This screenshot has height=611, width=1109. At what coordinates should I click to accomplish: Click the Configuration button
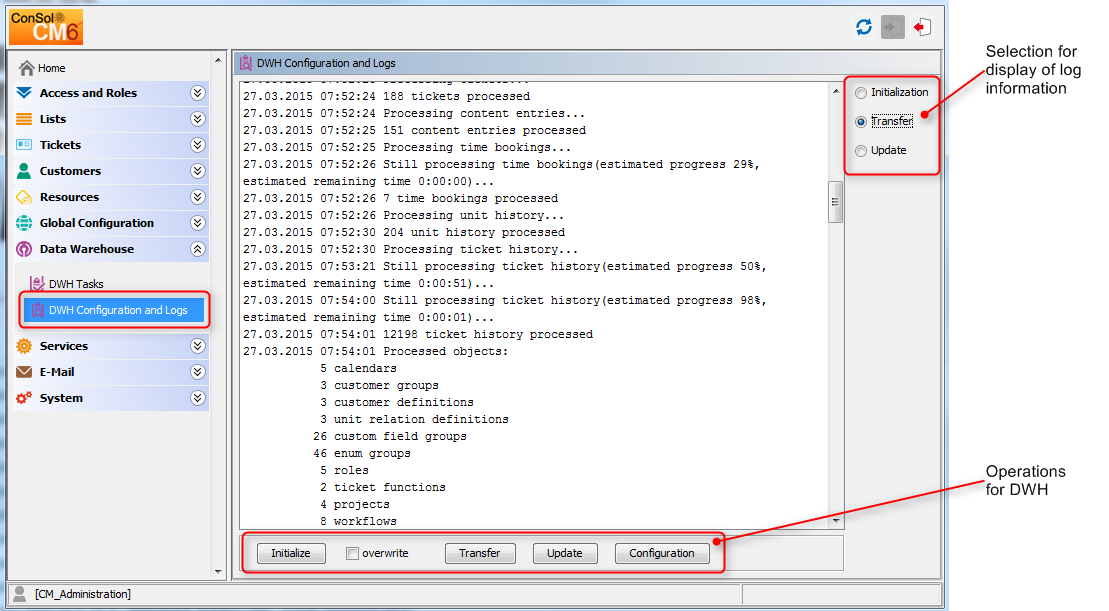coord(661,552)
